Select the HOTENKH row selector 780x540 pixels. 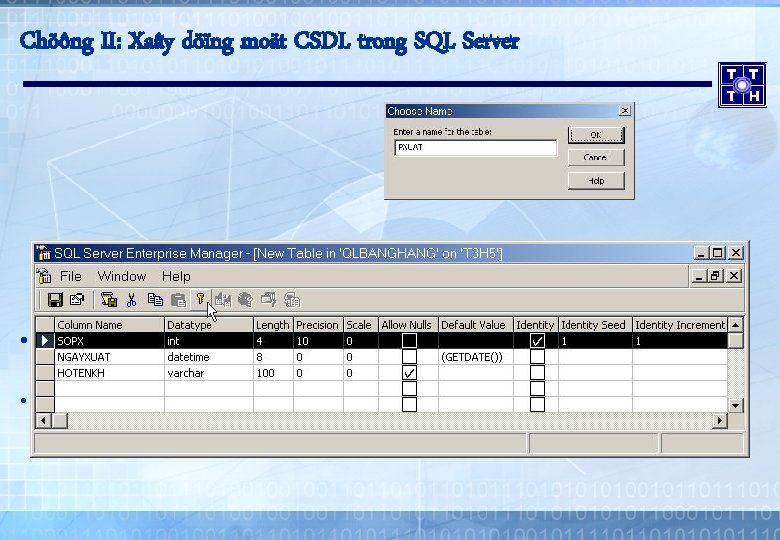(x=45, y=372)
